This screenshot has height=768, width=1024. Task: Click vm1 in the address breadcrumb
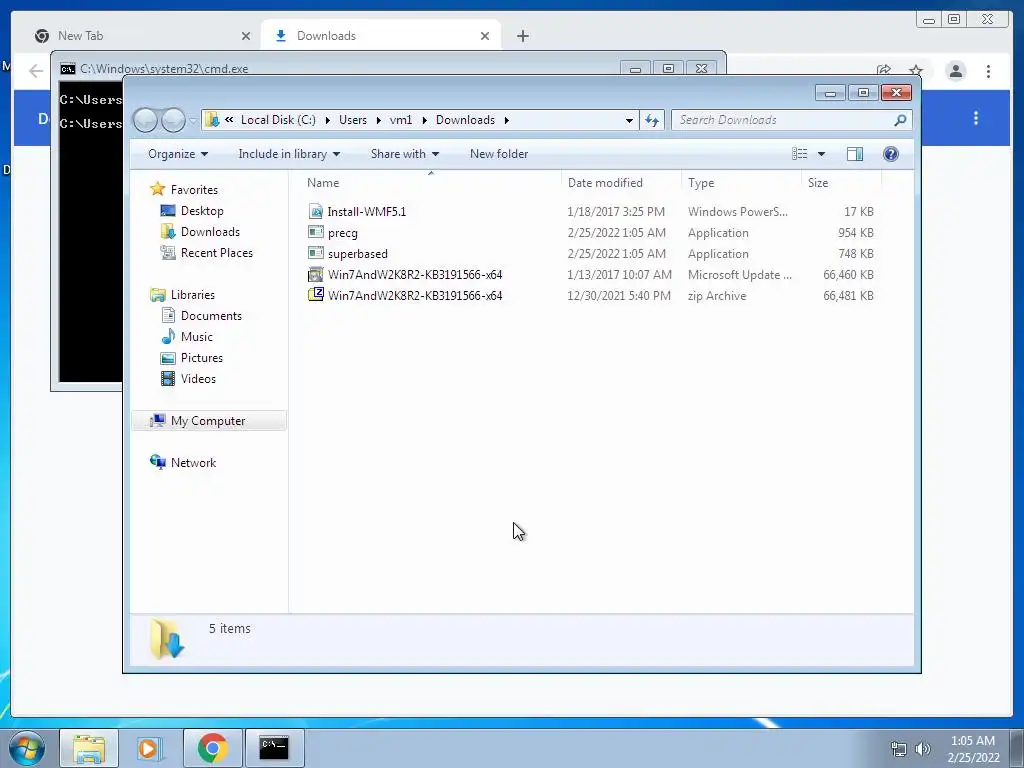click(x=401, y=120)
